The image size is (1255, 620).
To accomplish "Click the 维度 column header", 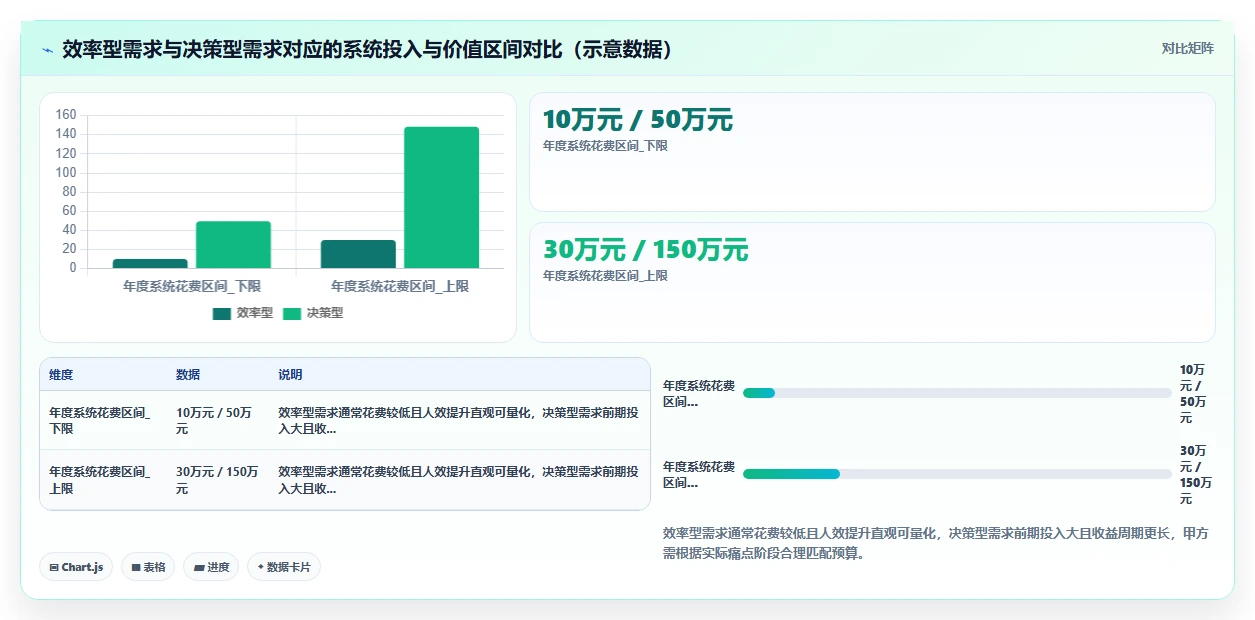I will click(x=61, y=374).
